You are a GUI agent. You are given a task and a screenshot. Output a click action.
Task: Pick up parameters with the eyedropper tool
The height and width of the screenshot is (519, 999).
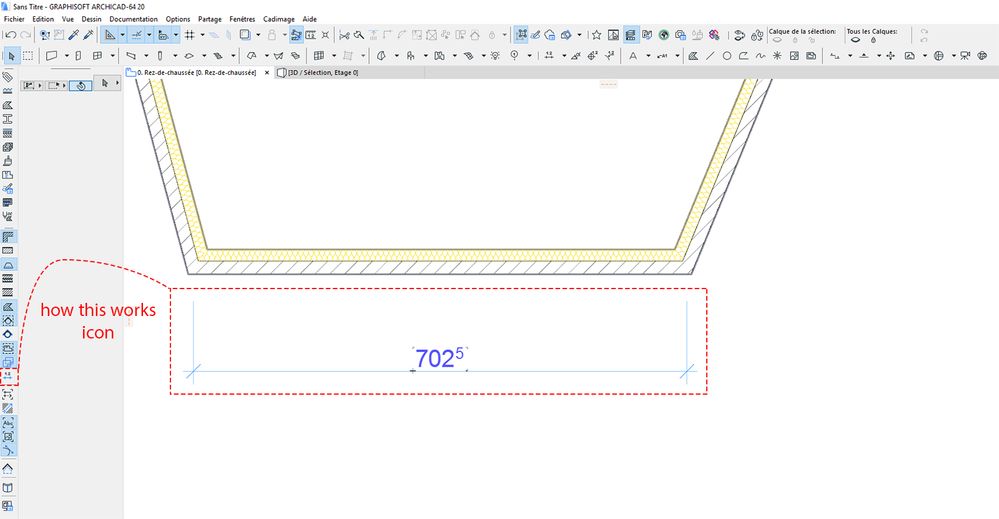click(74, 35)
